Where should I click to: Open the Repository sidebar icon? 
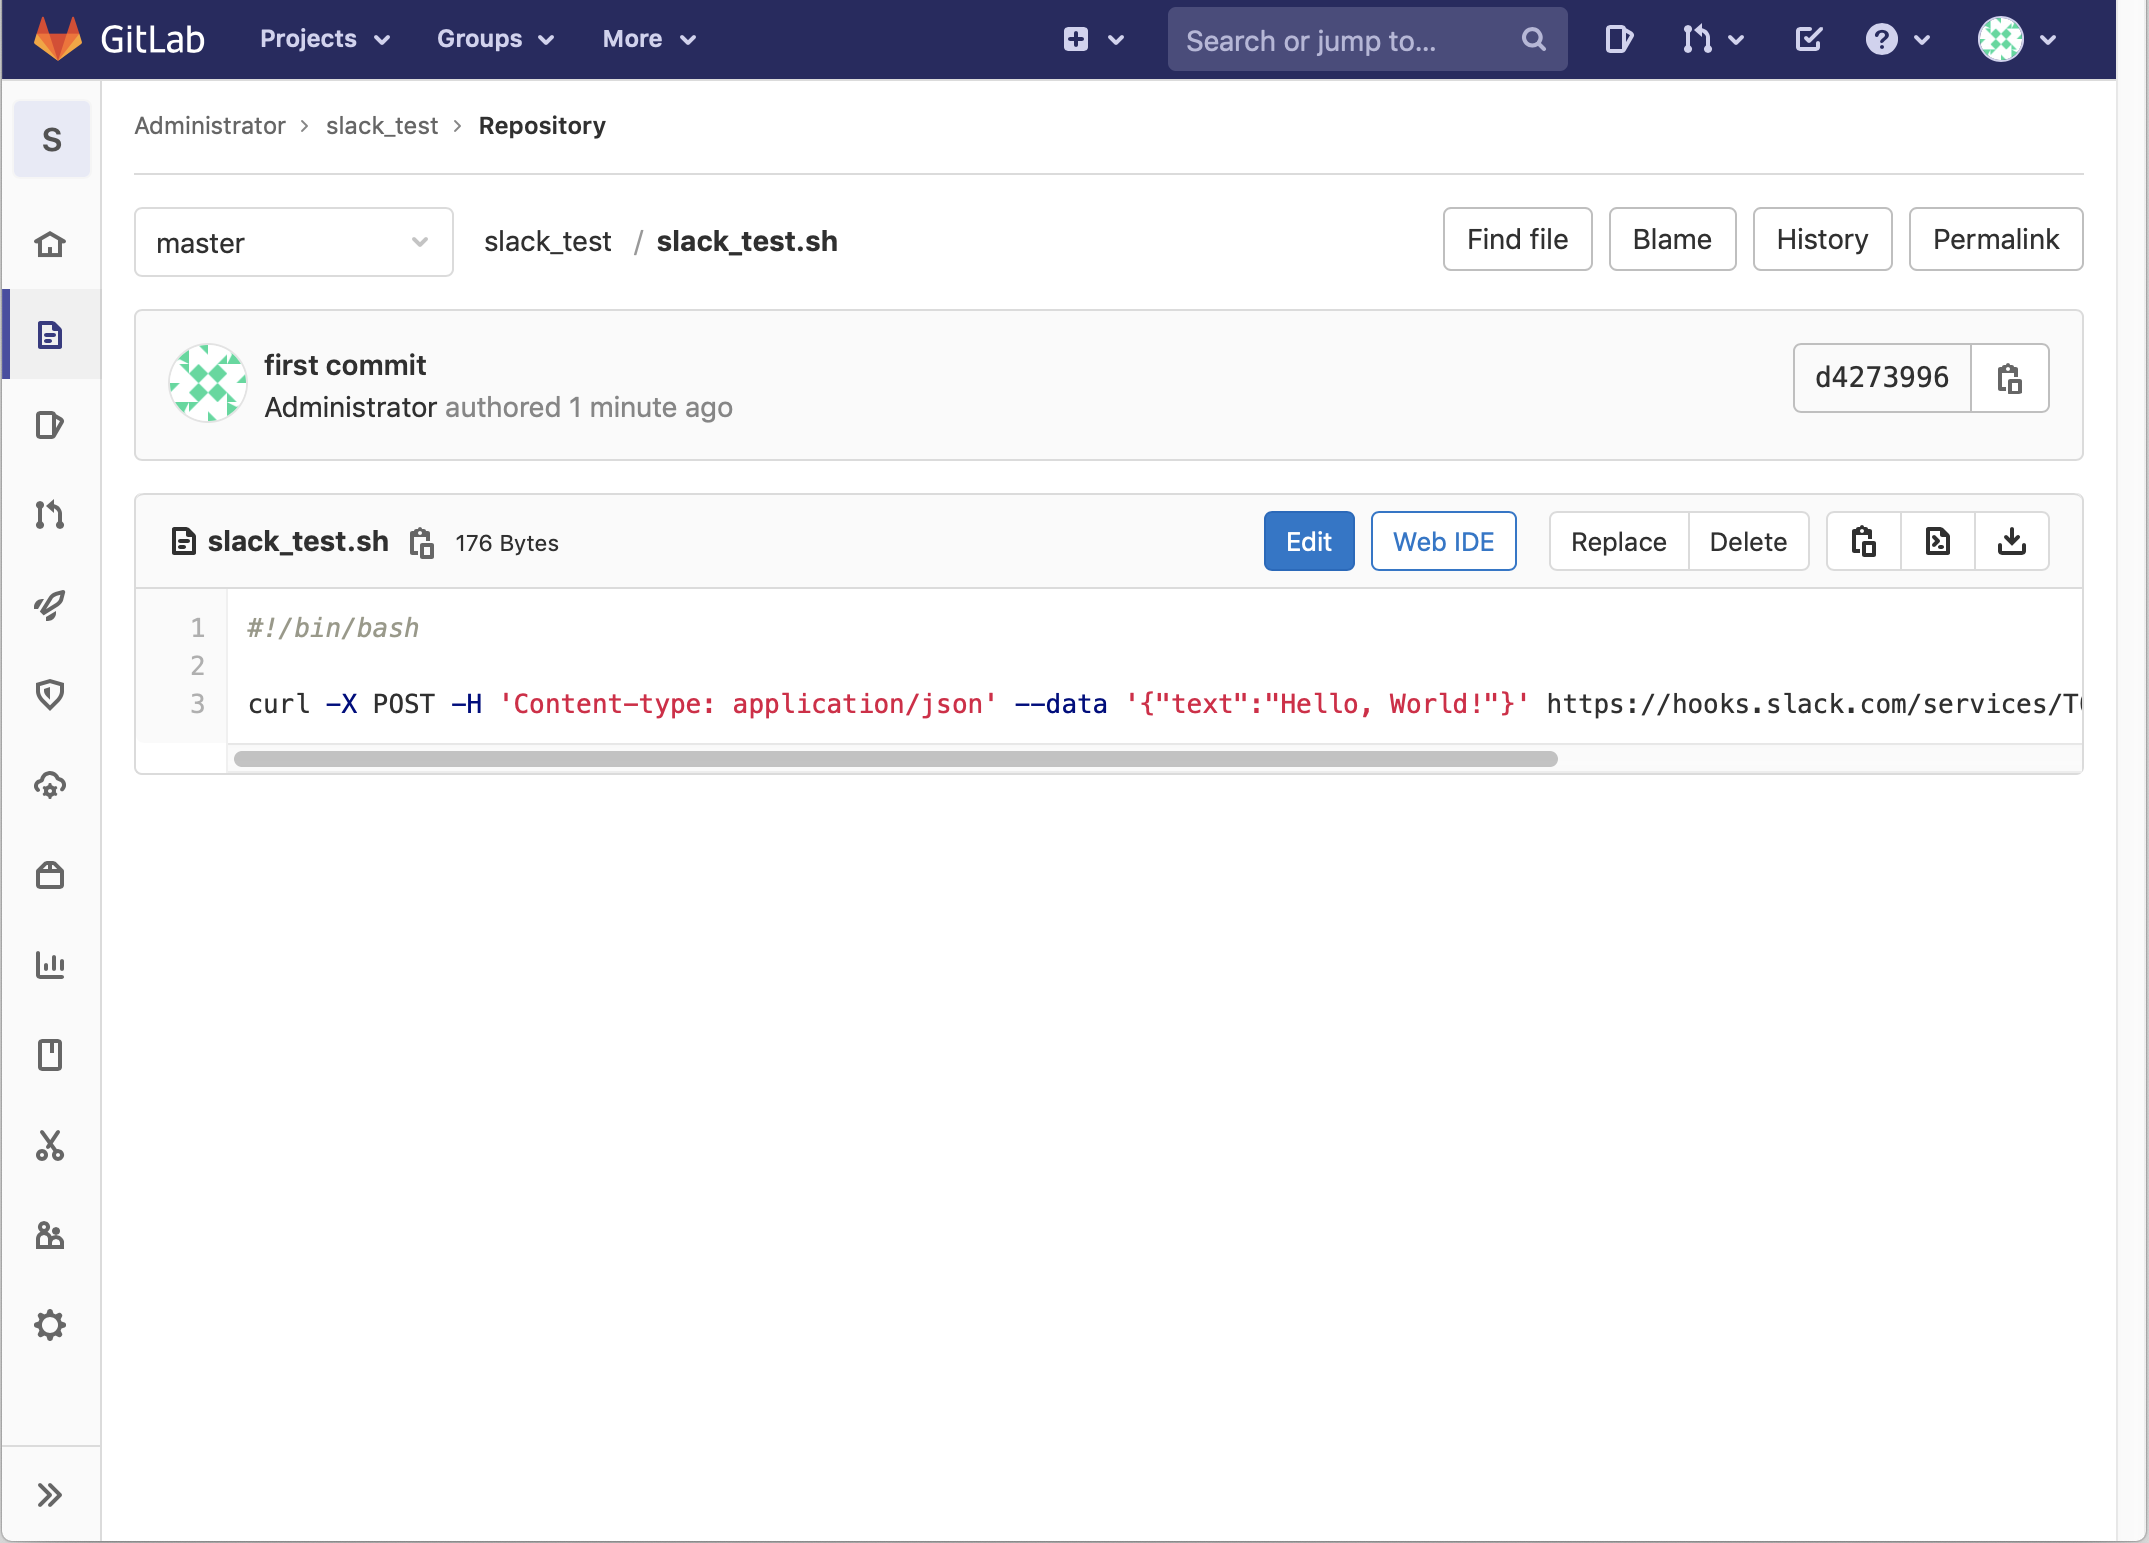[50, 334]
